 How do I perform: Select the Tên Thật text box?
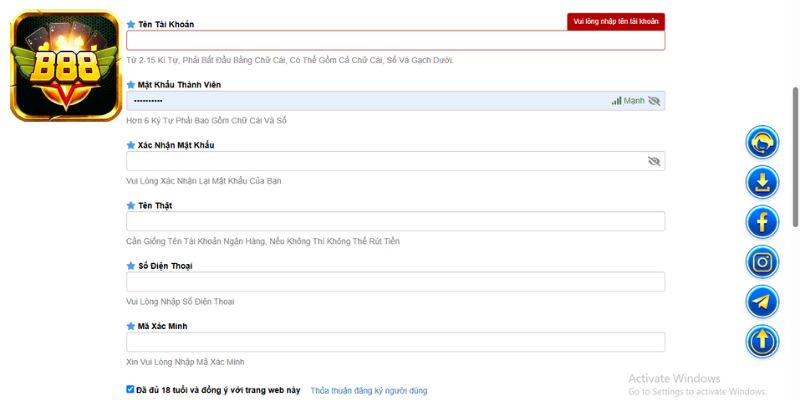[395, 221]
